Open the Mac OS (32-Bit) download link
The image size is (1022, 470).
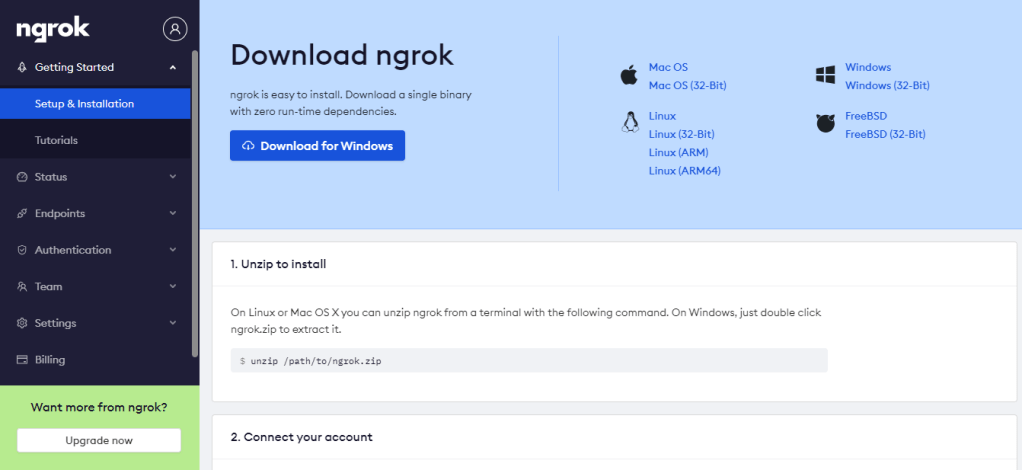click(687, 86)
